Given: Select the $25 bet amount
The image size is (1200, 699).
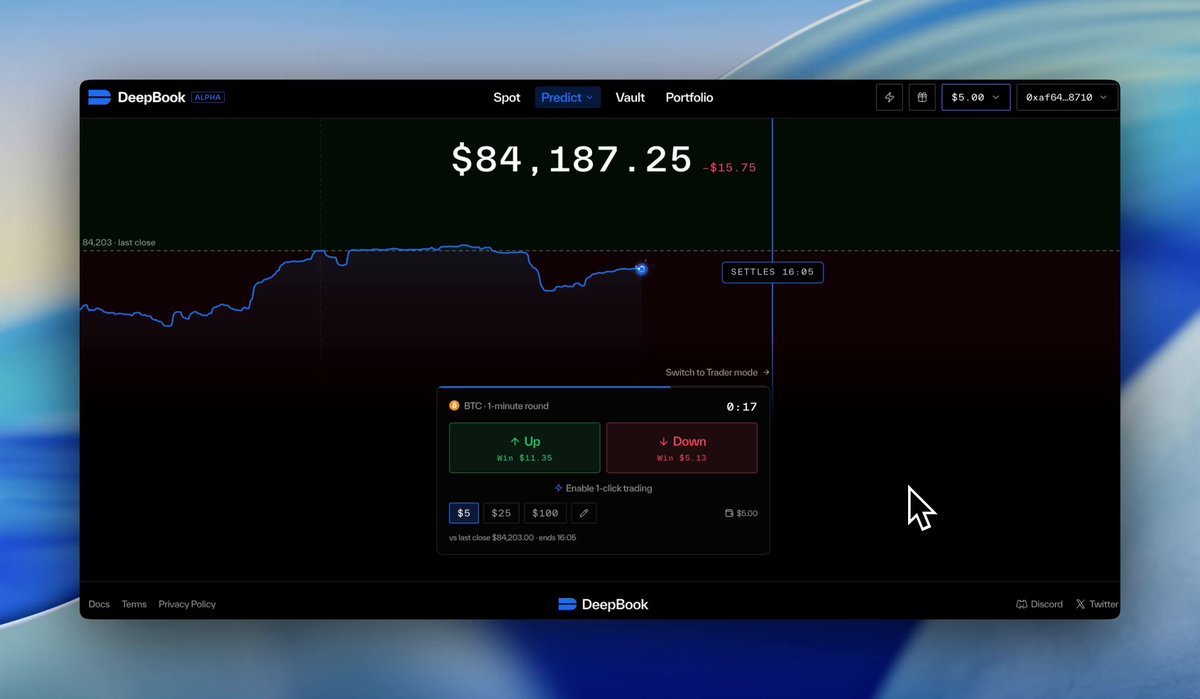Looking at the screenshot, I should (x=501, y=513).
